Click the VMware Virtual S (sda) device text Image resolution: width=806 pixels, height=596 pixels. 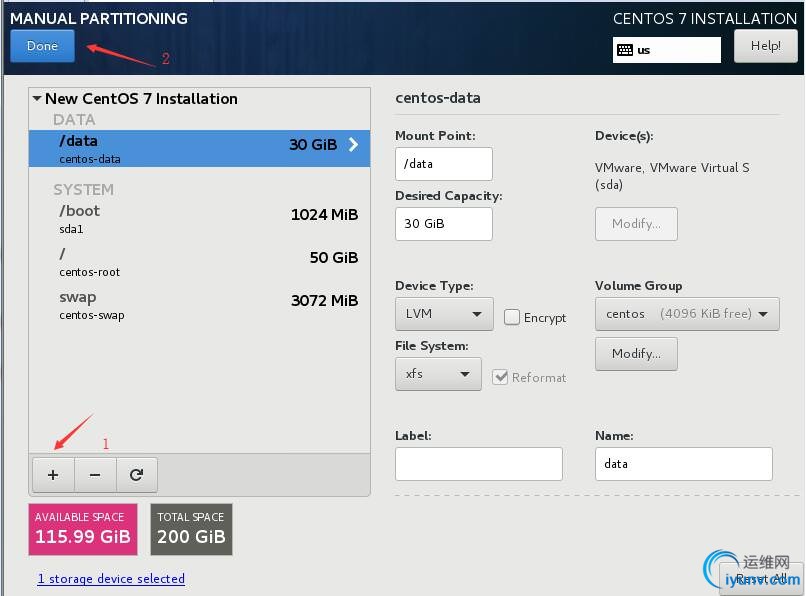672,176
